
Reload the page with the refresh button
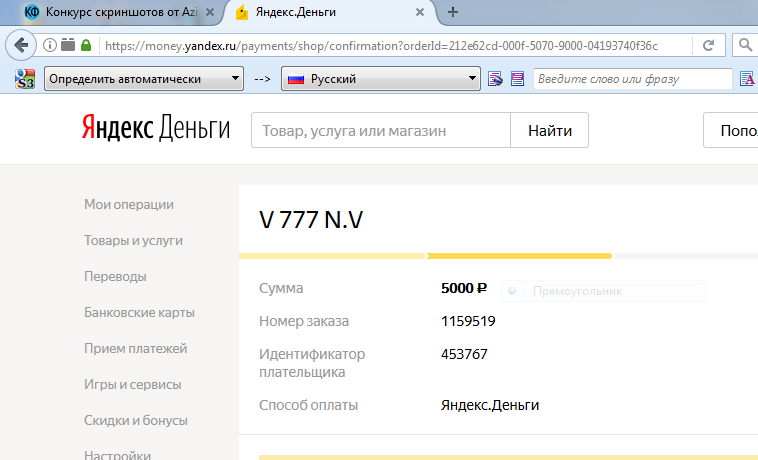click(x=708, y=45)
